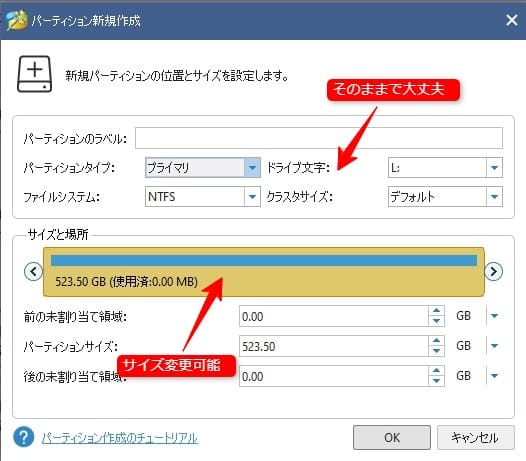Decrease the 前の未割り当て領域 value
This screenshot has height=461, width=526.
(x=436, y=321)
